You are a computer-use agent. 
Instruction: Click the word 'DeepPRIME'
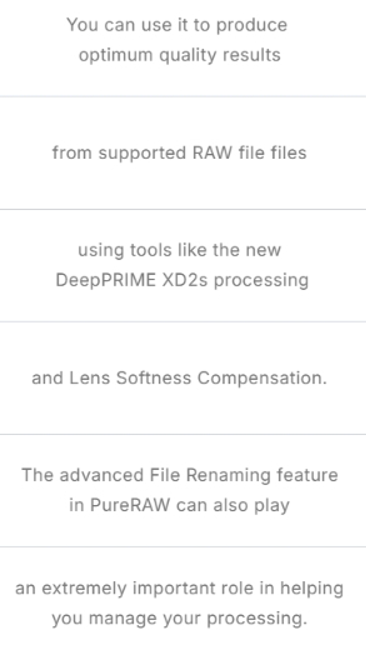coord(106,281)
